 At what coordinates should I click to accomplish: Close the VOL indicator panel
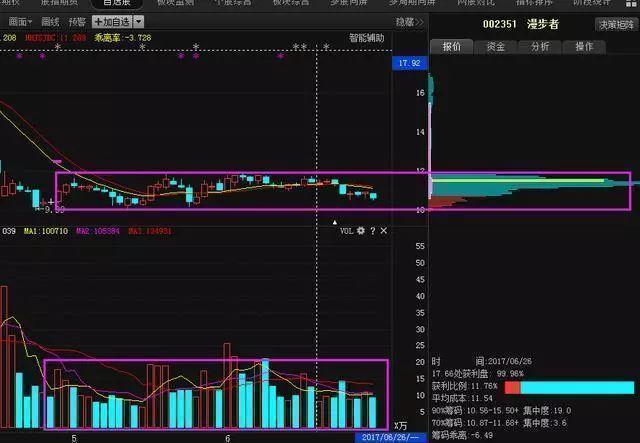[384, 231]
